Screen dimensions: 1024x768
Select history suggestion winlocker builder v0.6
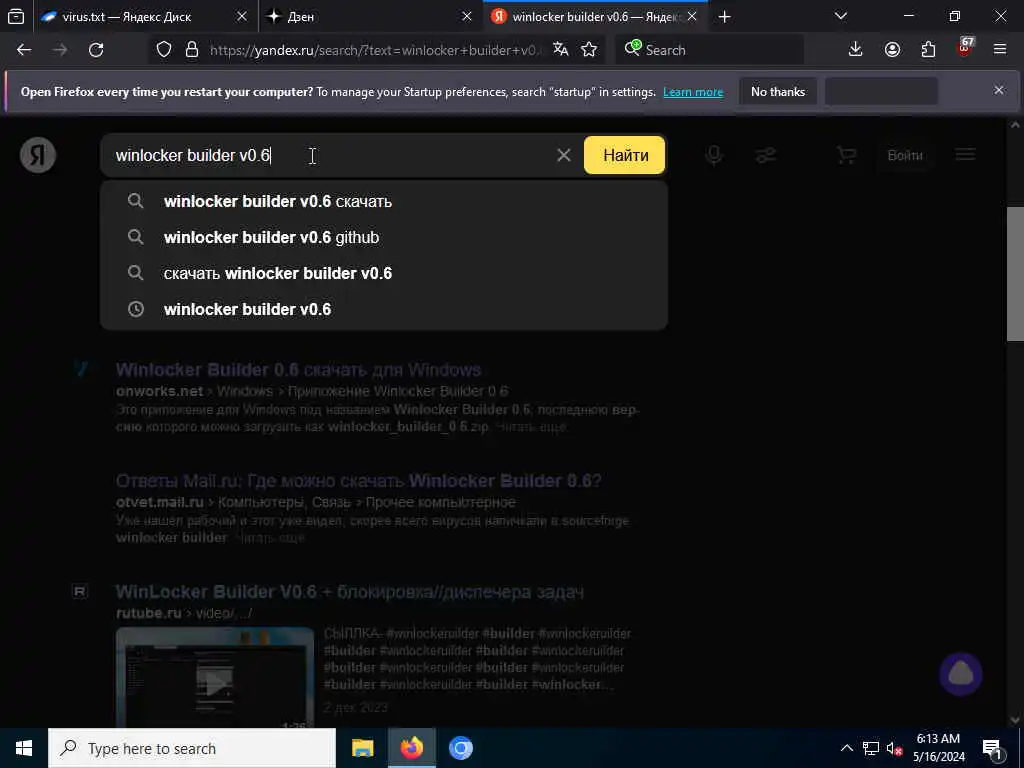(x=384, y=309)
